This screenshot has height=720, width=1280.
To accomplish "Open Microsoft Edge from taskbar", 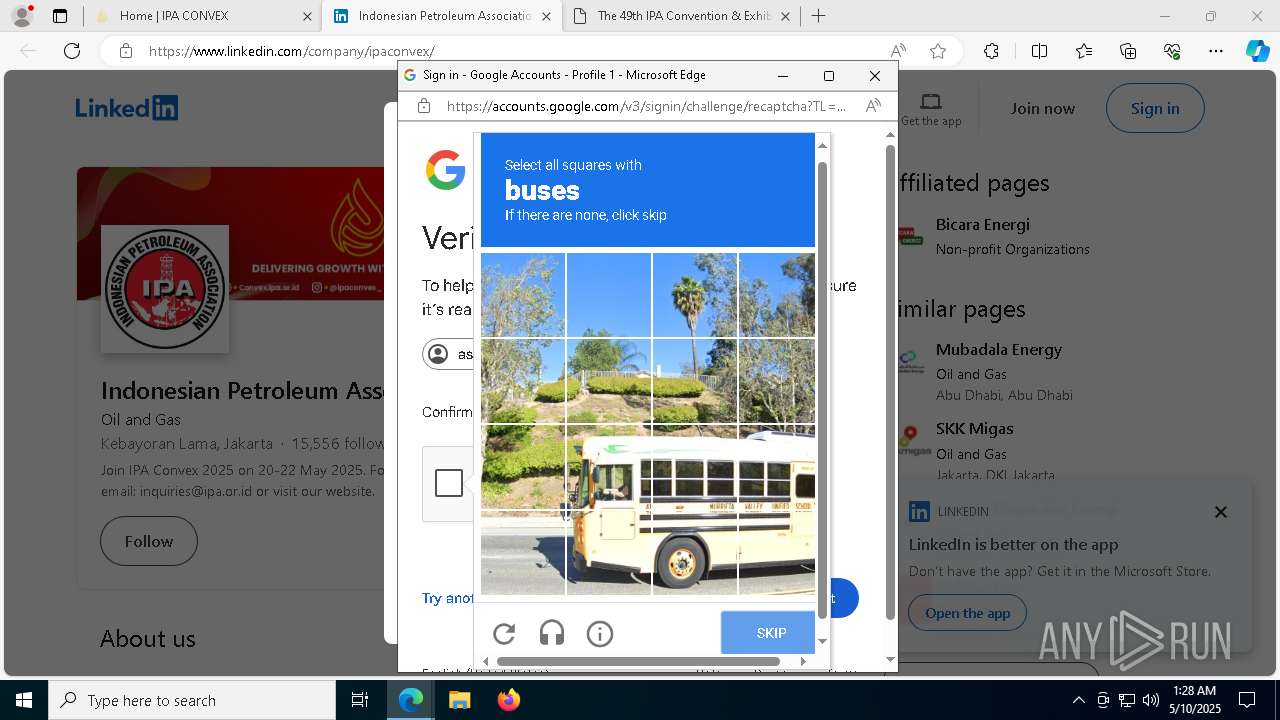I will (411, 700).
